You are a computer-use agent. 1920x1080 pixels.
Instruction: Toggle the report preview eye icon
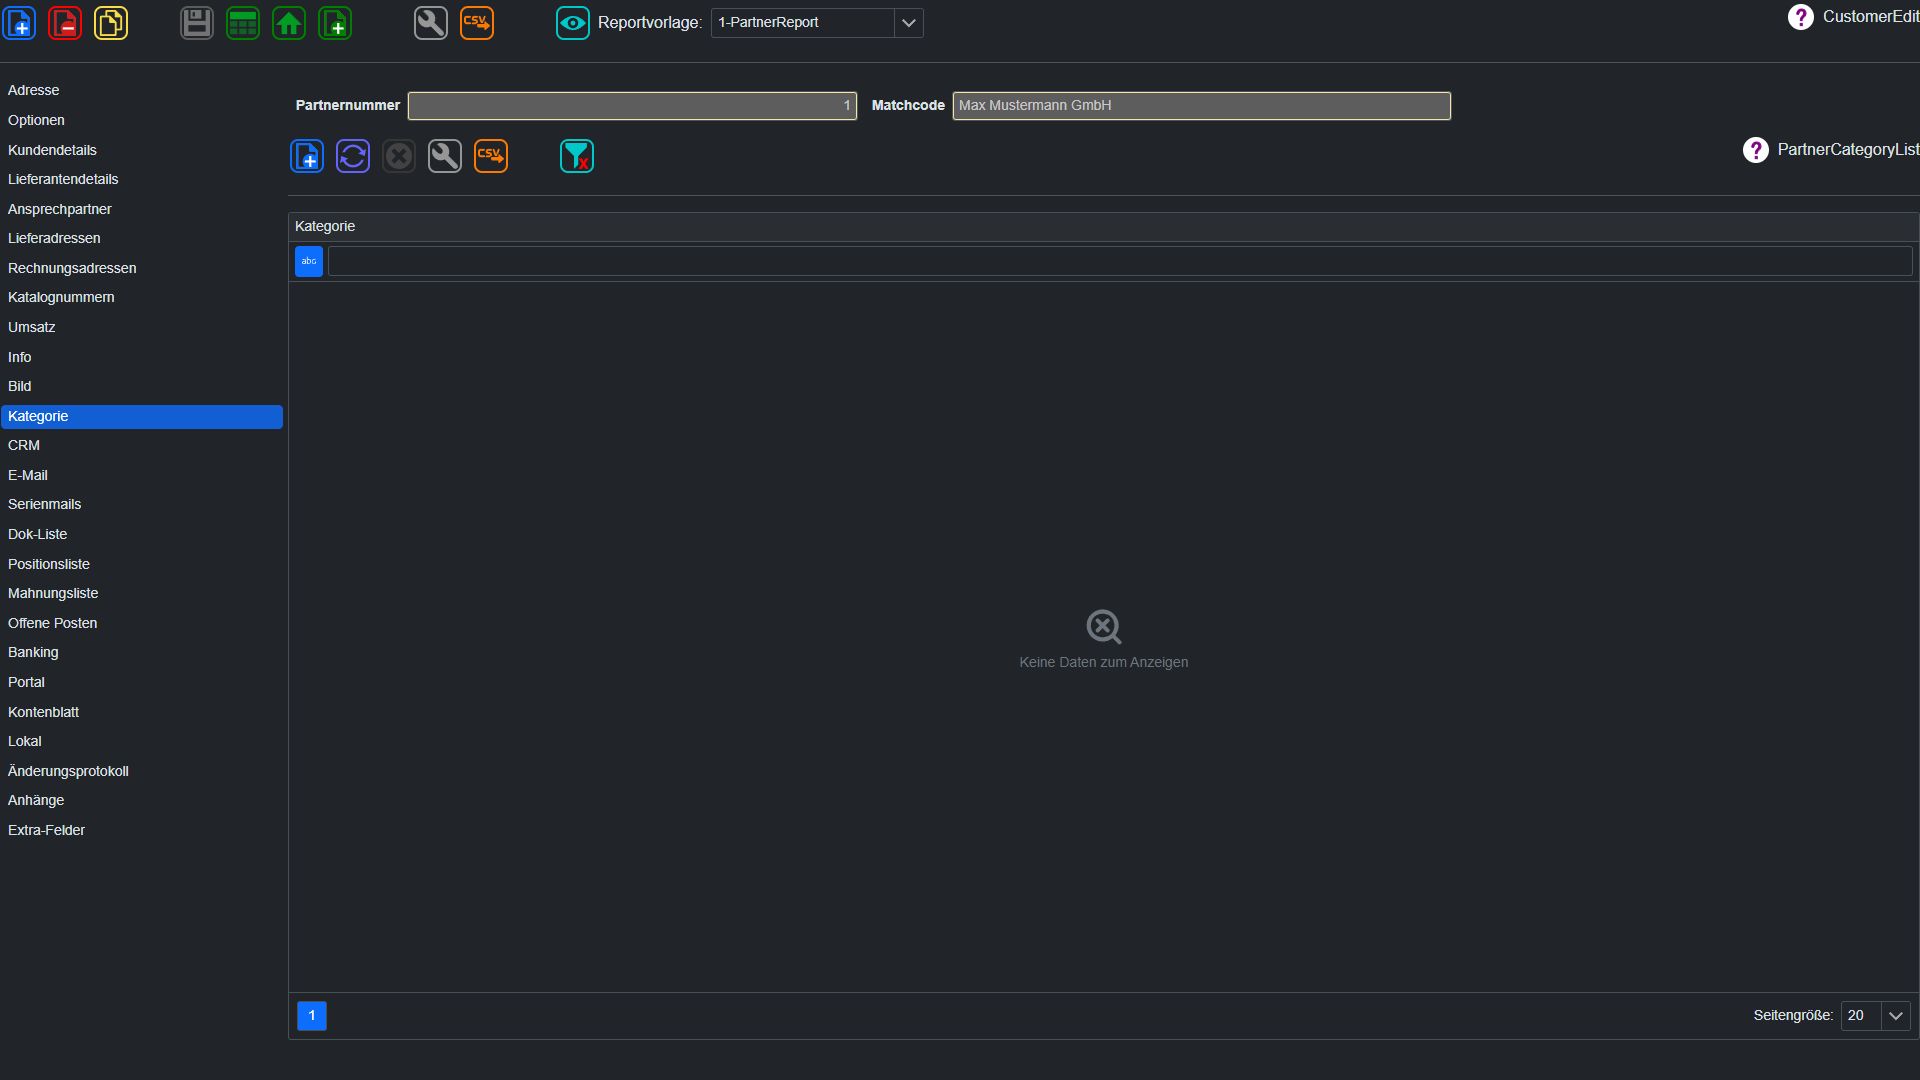click(573, 23)
